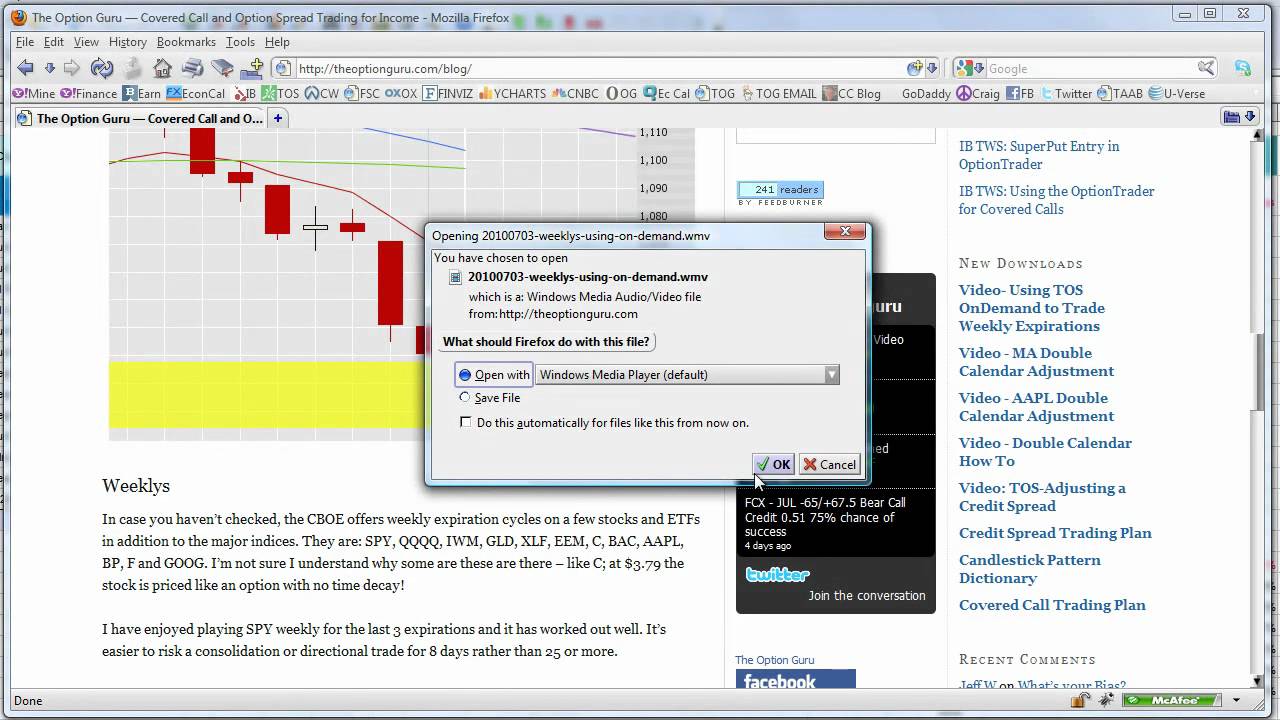Open the EconCal bookmark
The height and width of the screenshot is (720, 1280).
pos(196,93)
